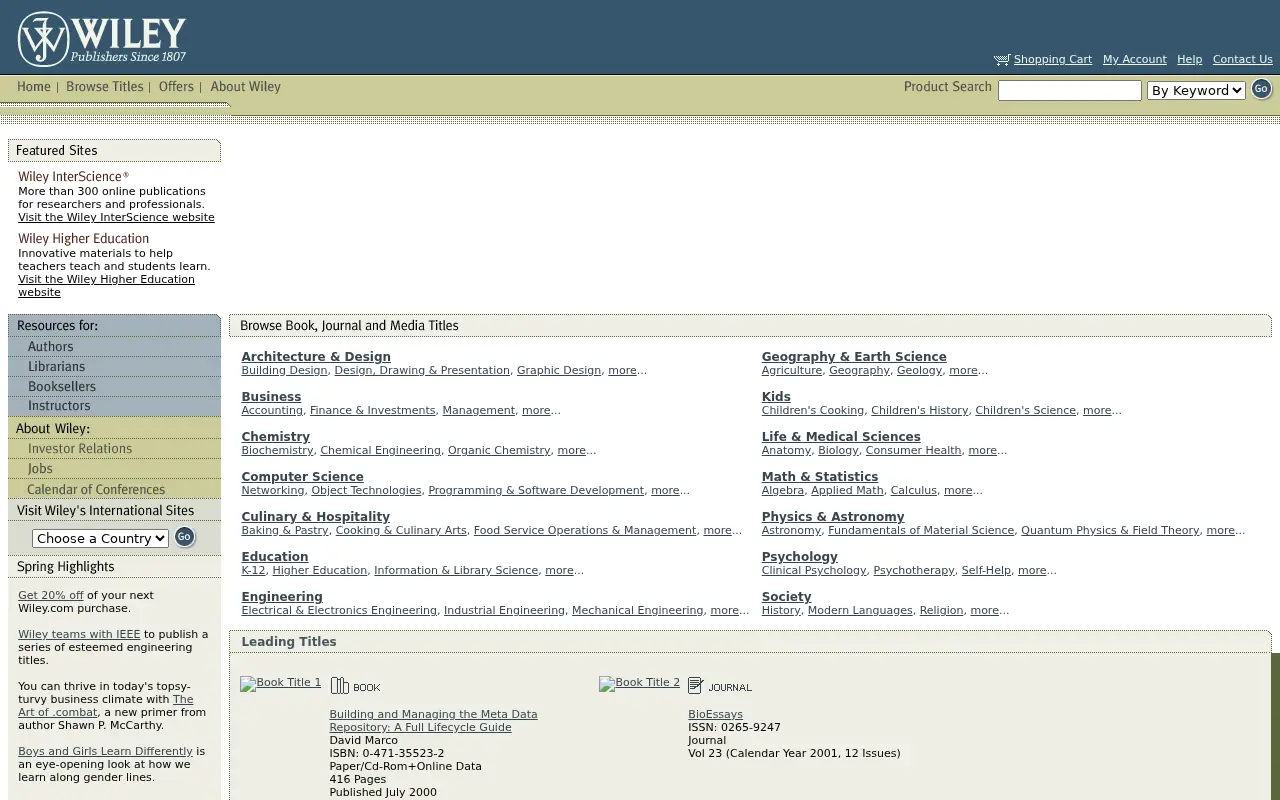Viewport: 1280px width, 800px height.
Task: Open the Book Title 2 image
Action: click(639, 683)
